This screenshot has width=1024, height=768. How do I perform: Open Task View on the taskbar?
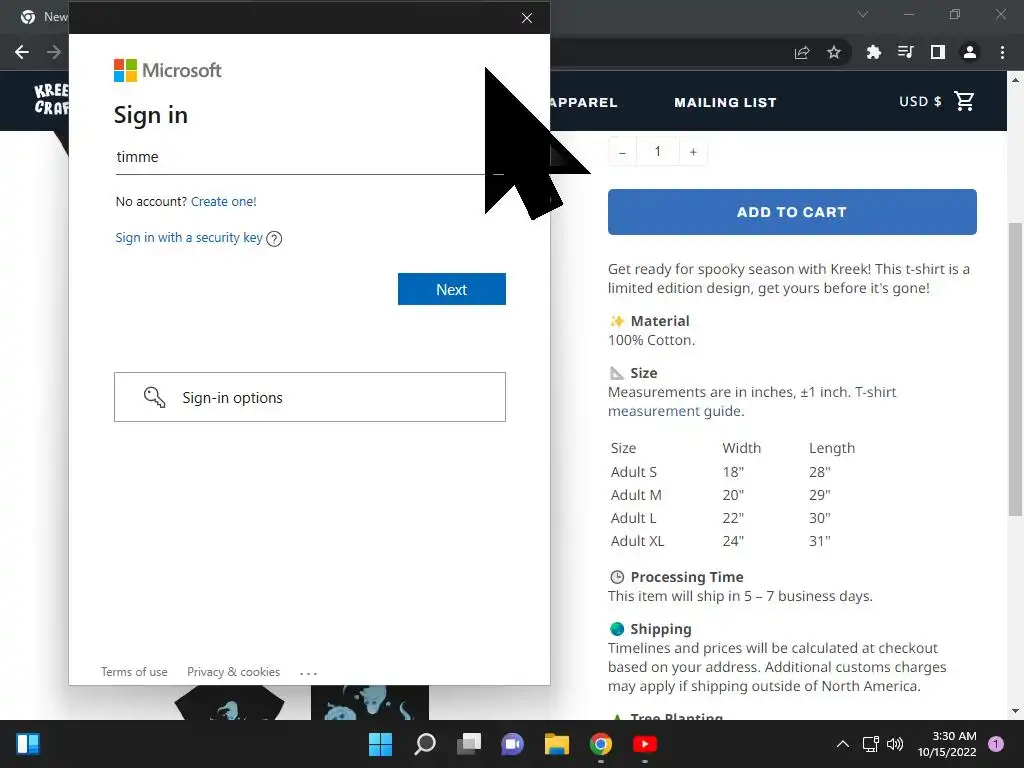click(469, 744)
